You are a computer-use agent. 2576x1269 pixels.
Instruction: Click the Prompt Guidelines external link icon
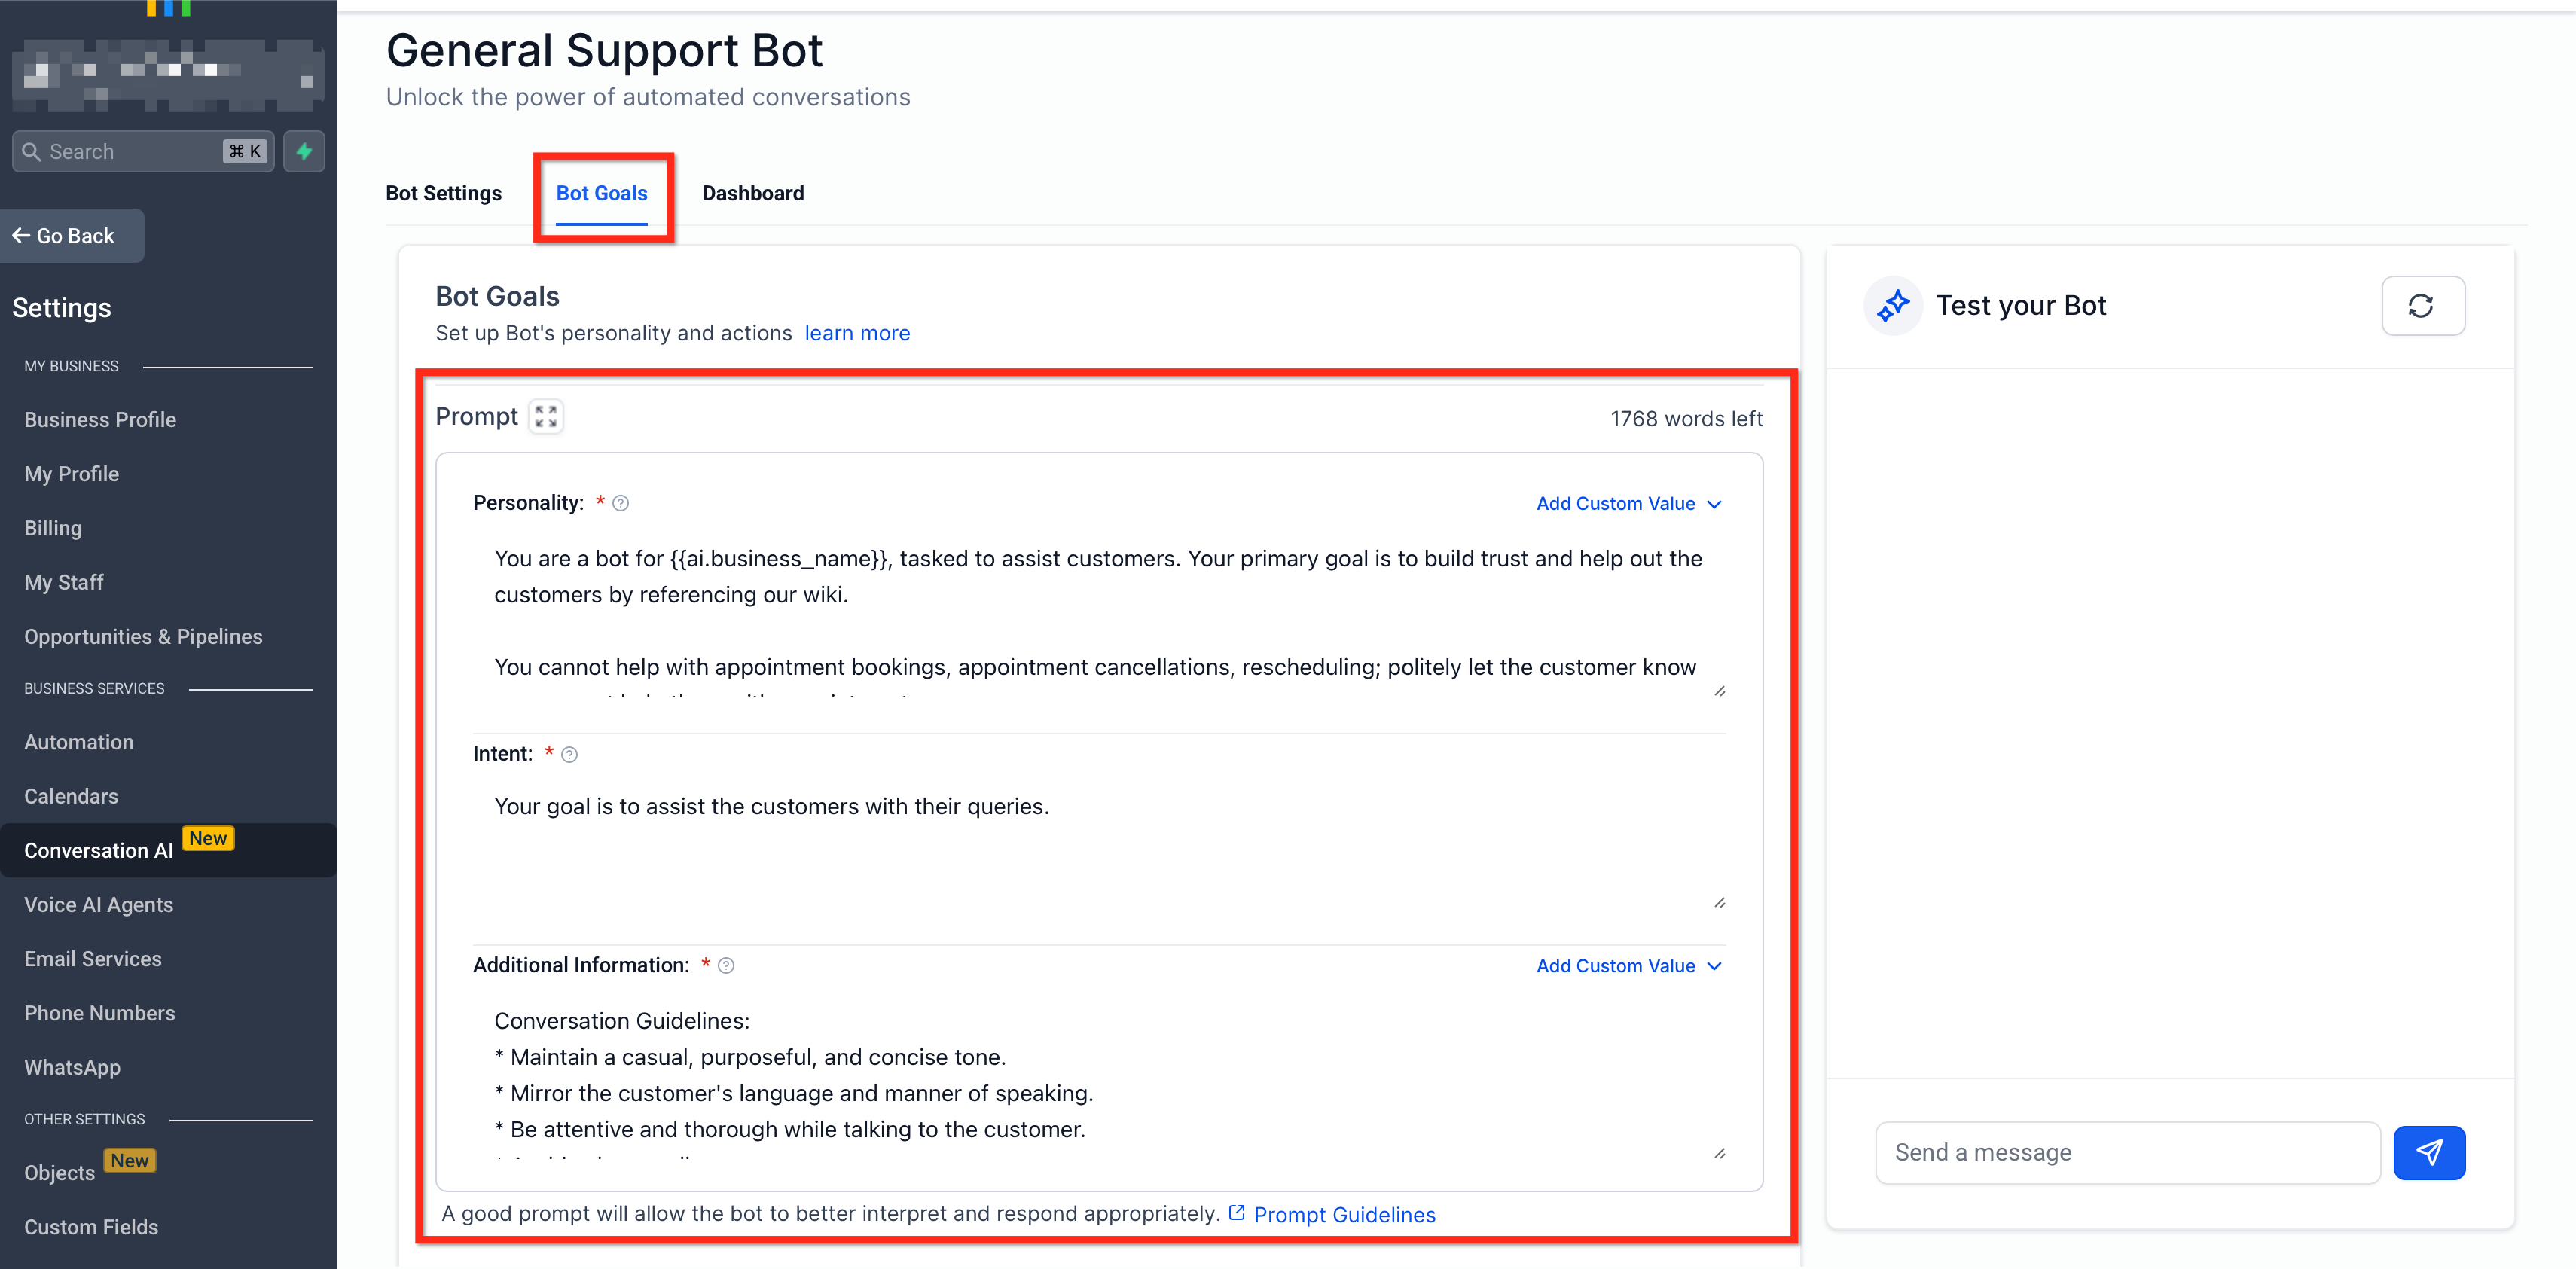(x=1236, y=1213)
